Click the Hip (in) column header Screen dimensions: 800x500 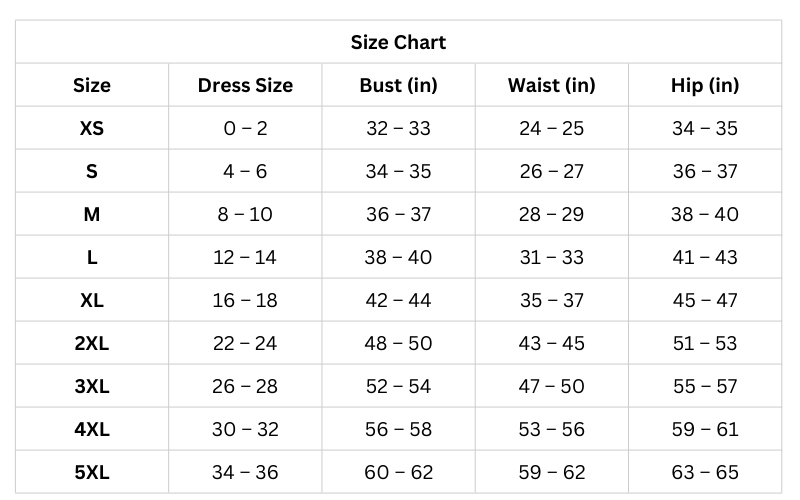[x=705, y=85]
